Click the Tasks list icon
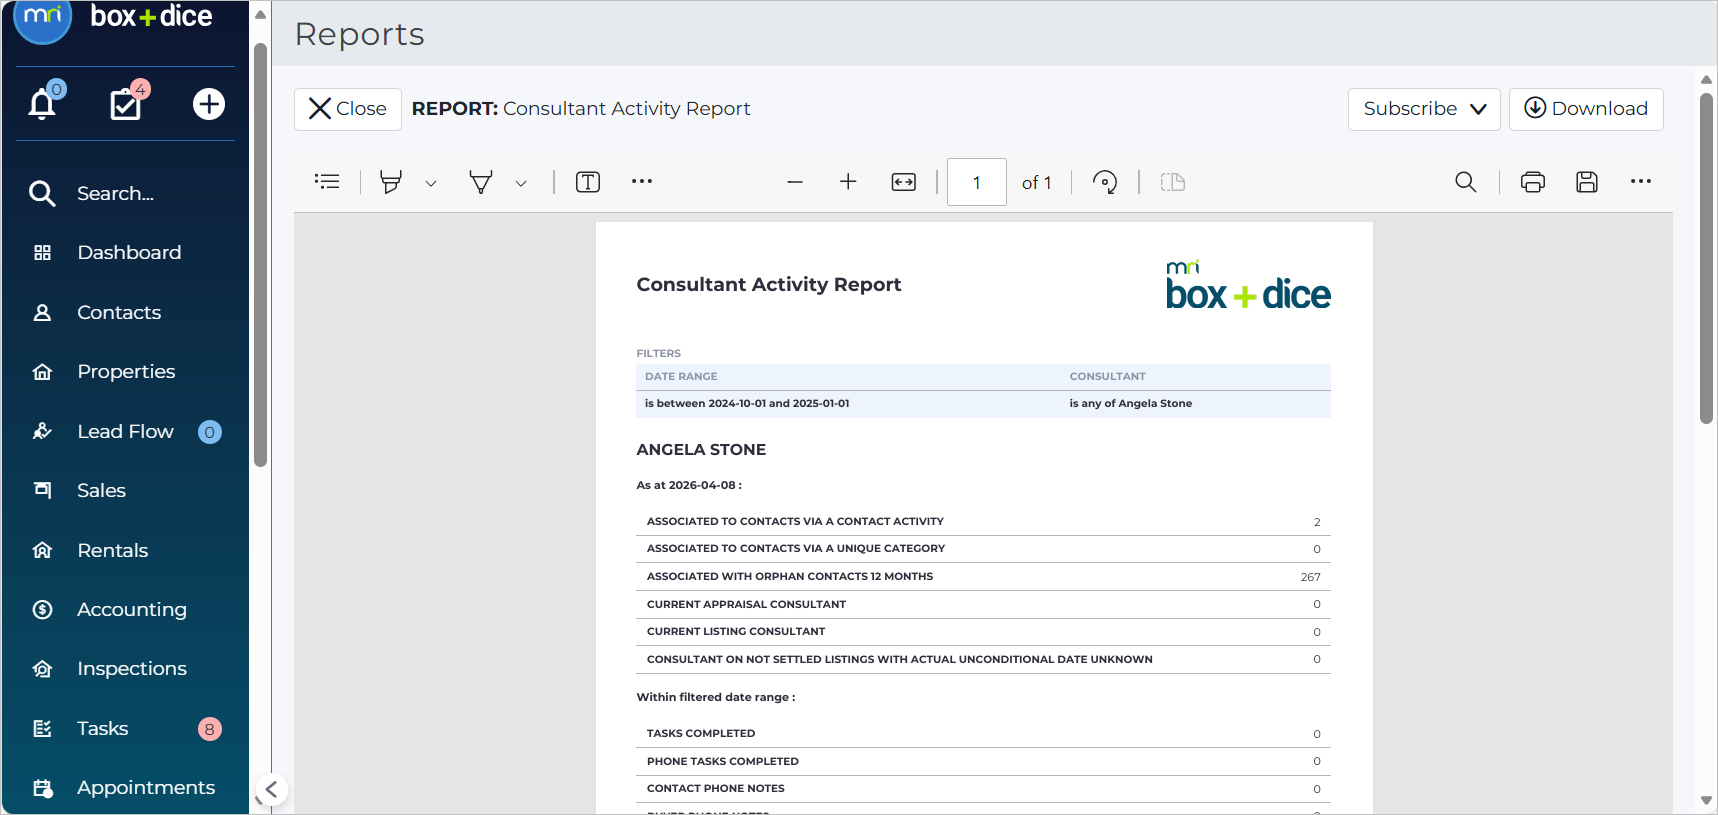 pos(42,729)
